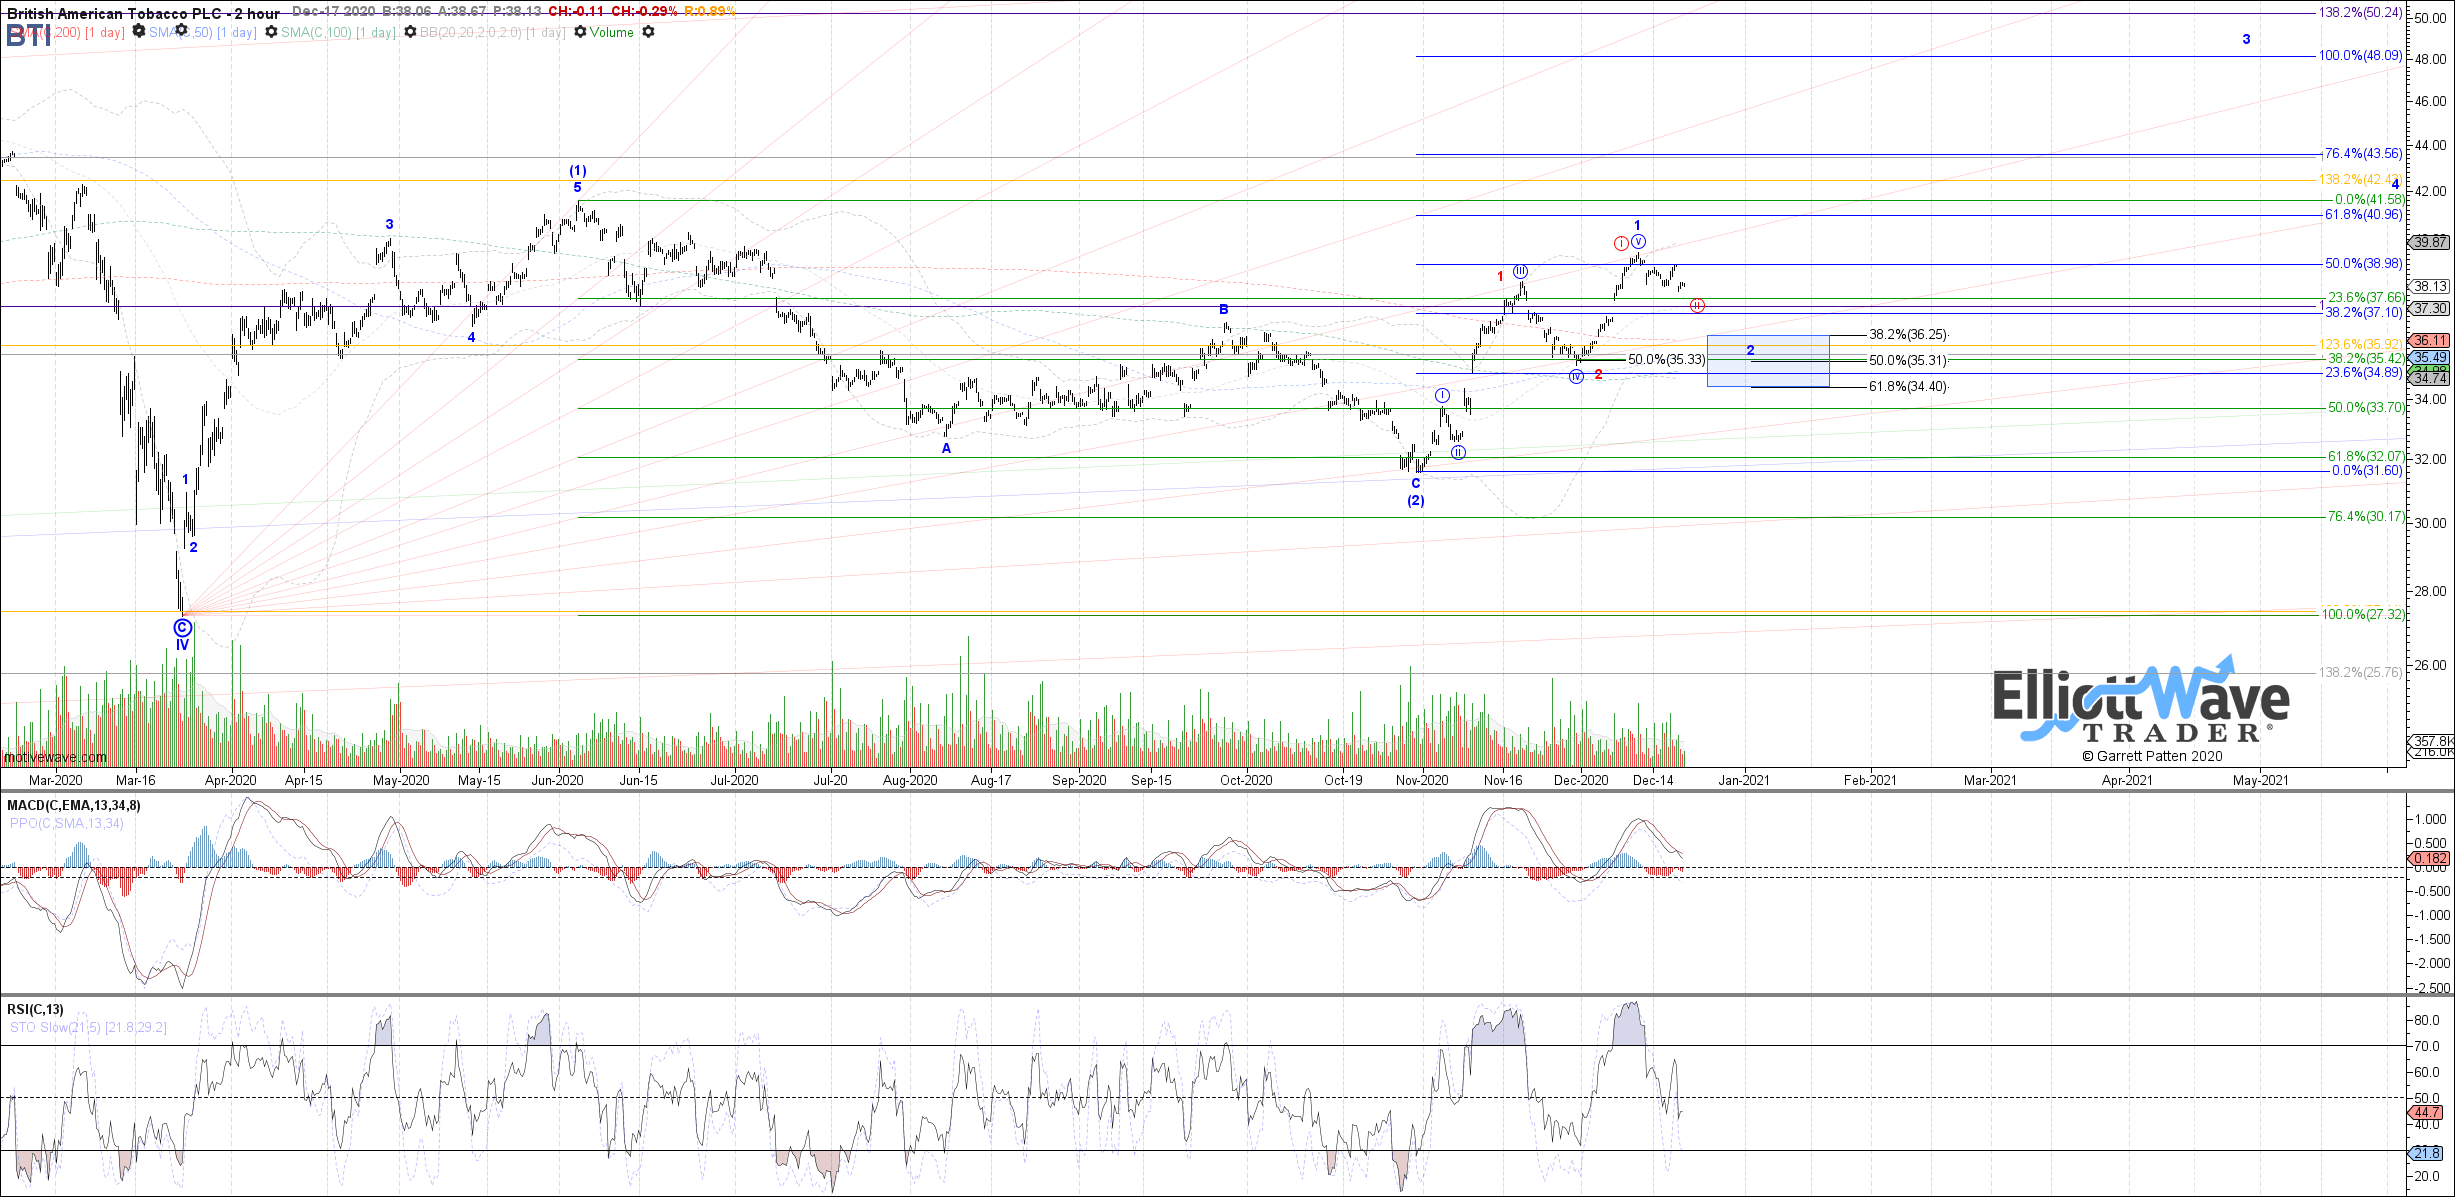Select the 61.8%(34.40) retracement label

[1908, 387]
